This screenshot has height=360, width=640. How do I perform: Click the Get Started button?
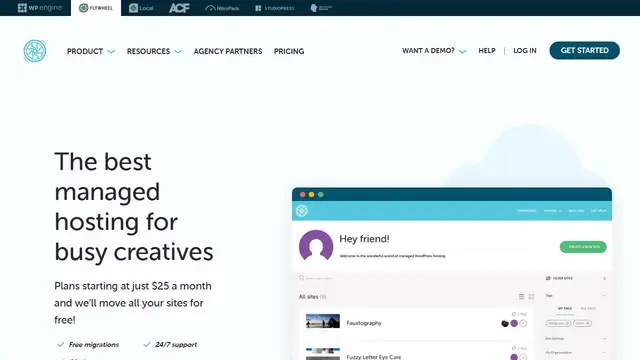point(584,50)
